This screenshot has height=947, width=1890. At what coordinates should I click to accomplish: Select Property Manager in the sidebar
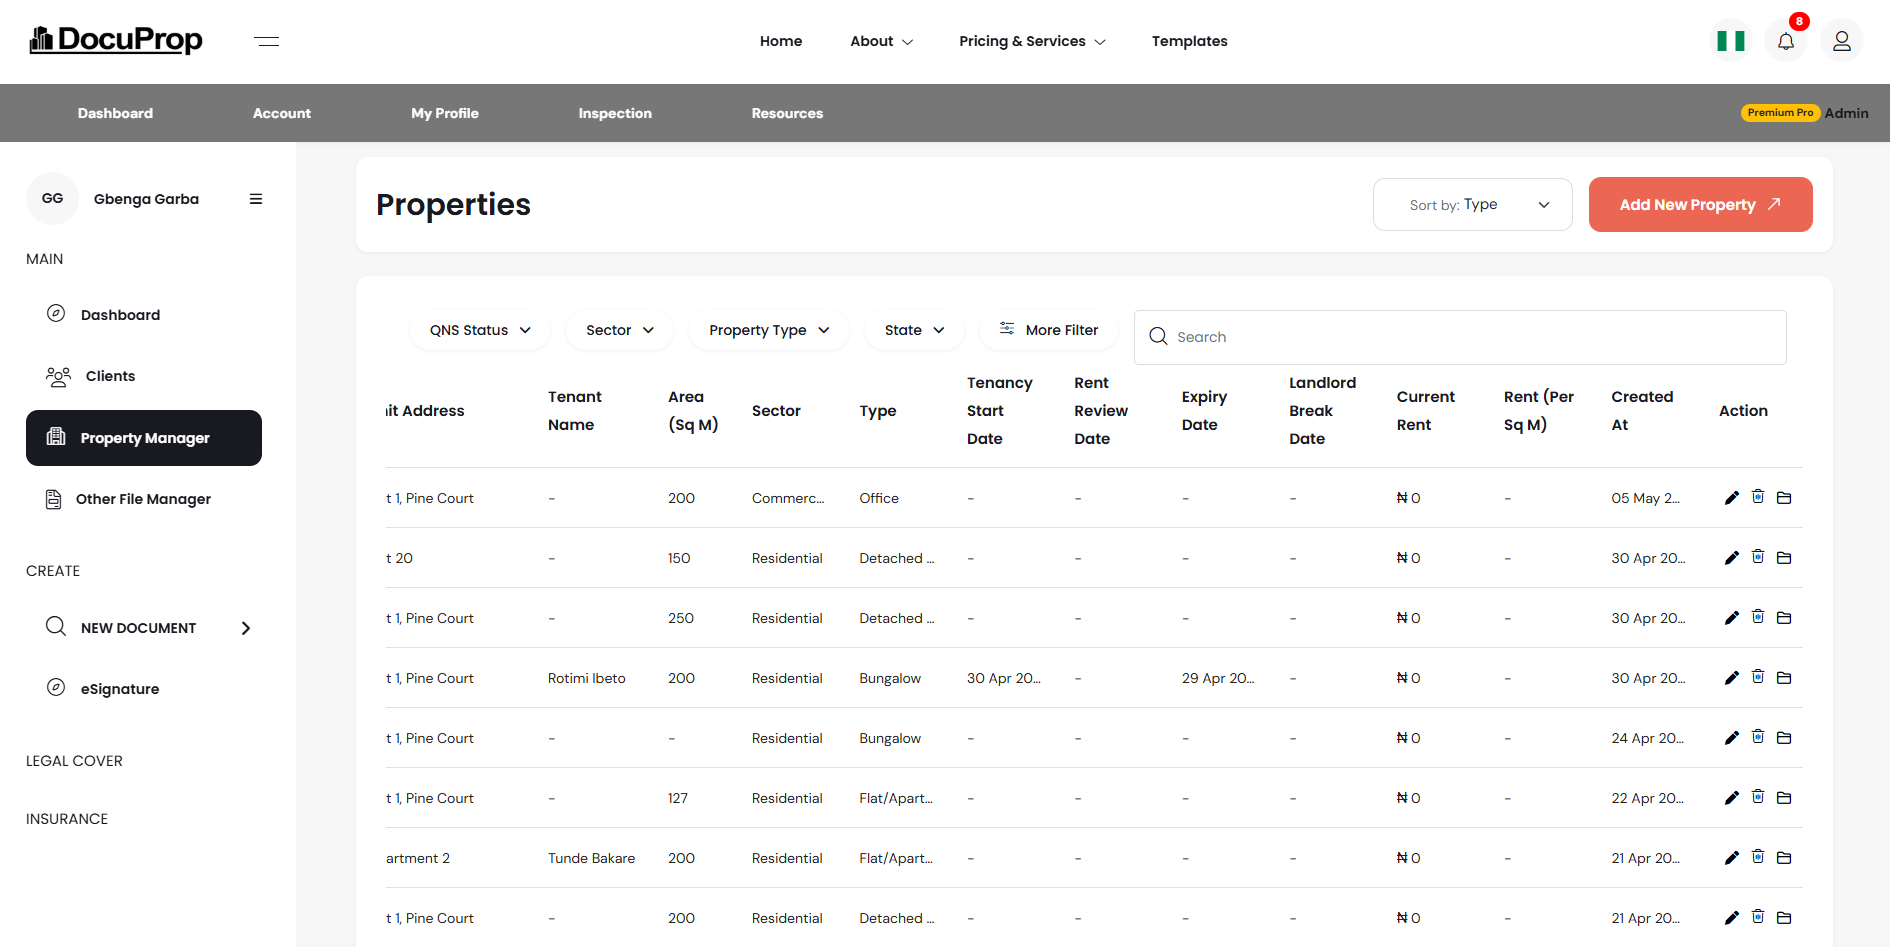point(144,438)
